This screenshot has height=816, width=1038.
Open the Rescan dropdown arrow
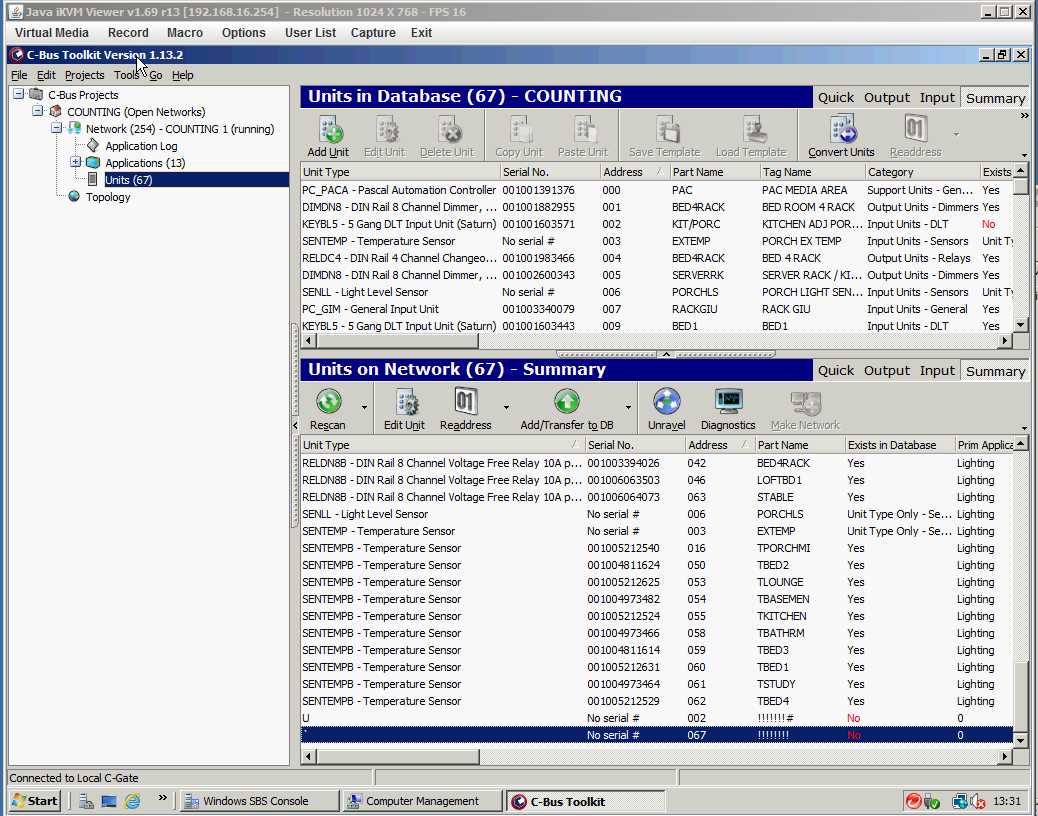(364, 407)
